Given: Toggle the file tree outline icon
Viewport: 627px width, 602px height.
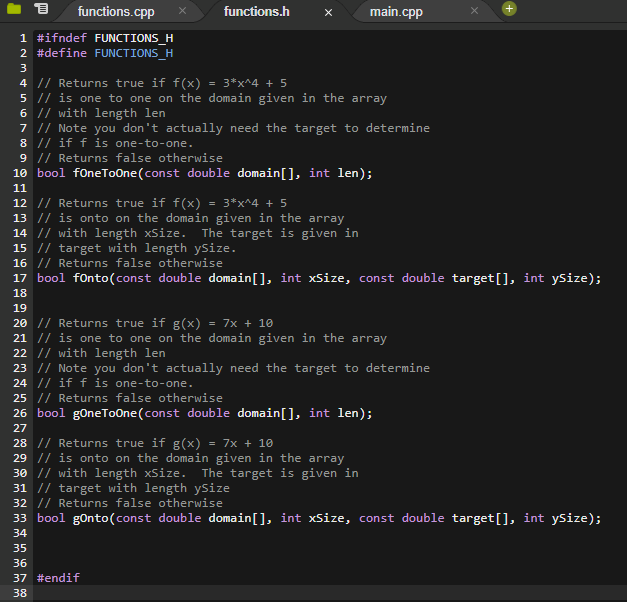Looking at the screenshot, I should (x=41, y=8).
